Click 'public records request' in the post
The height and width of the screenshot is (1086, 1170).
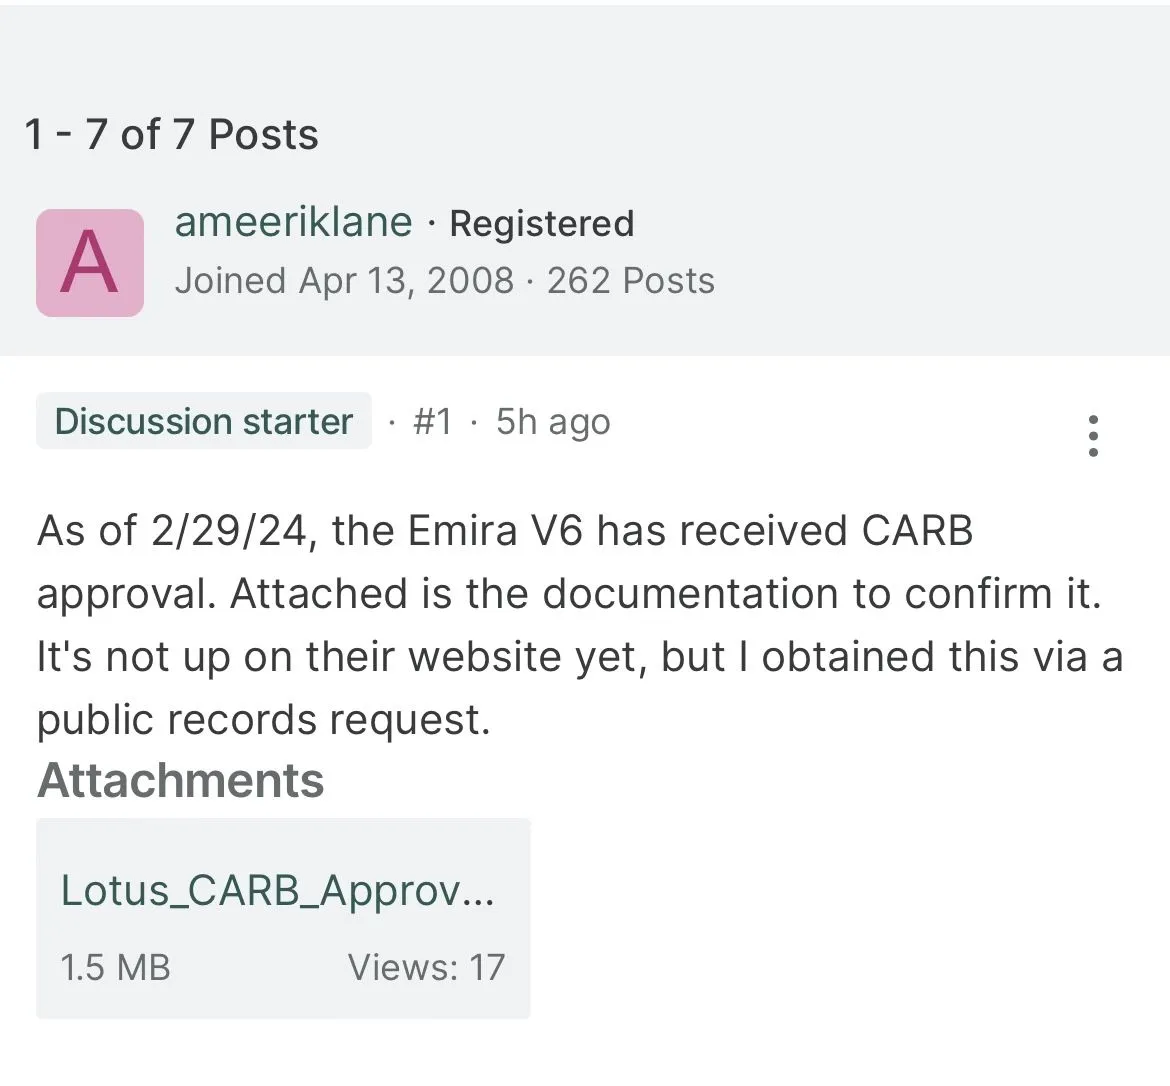pos(263,720)
